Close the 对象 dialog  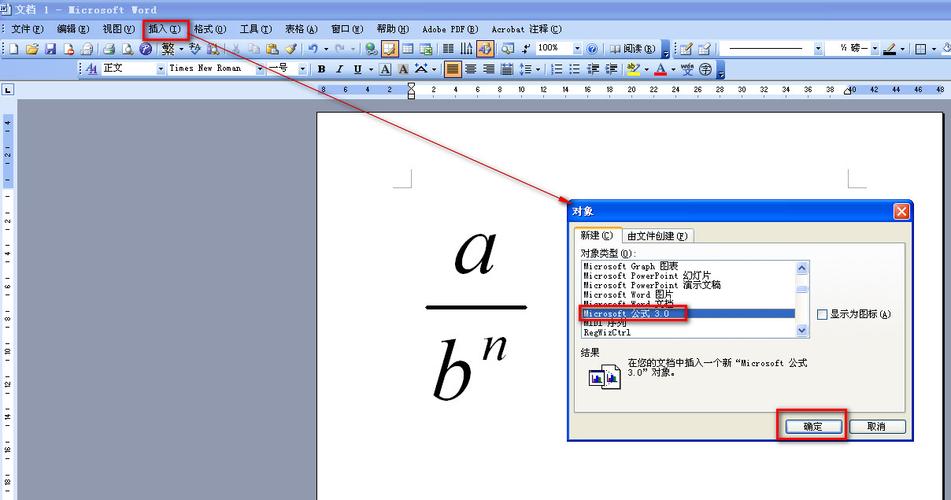(901, 211)
